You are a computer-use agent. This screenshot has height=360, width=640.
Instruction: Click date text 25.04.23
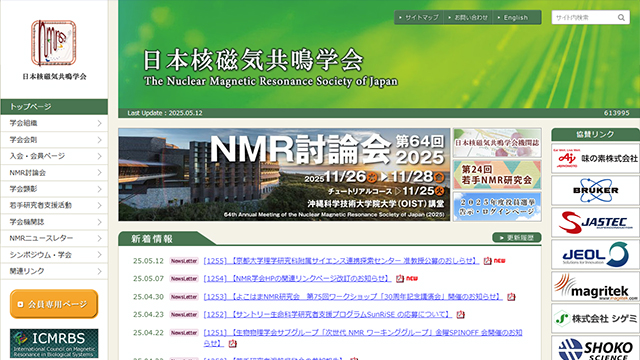[x=148, y=315]
